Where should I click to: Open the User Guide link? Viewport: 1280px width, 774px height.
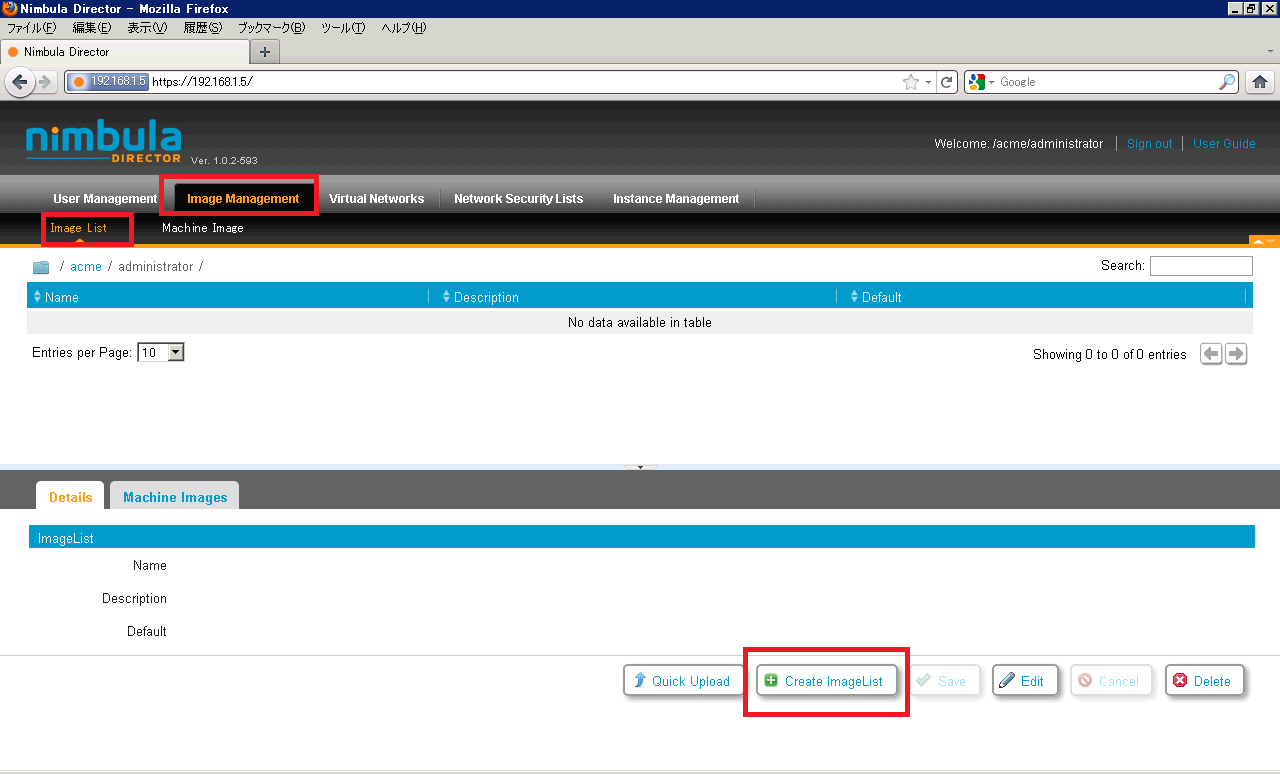click(x=1224, y=144)
